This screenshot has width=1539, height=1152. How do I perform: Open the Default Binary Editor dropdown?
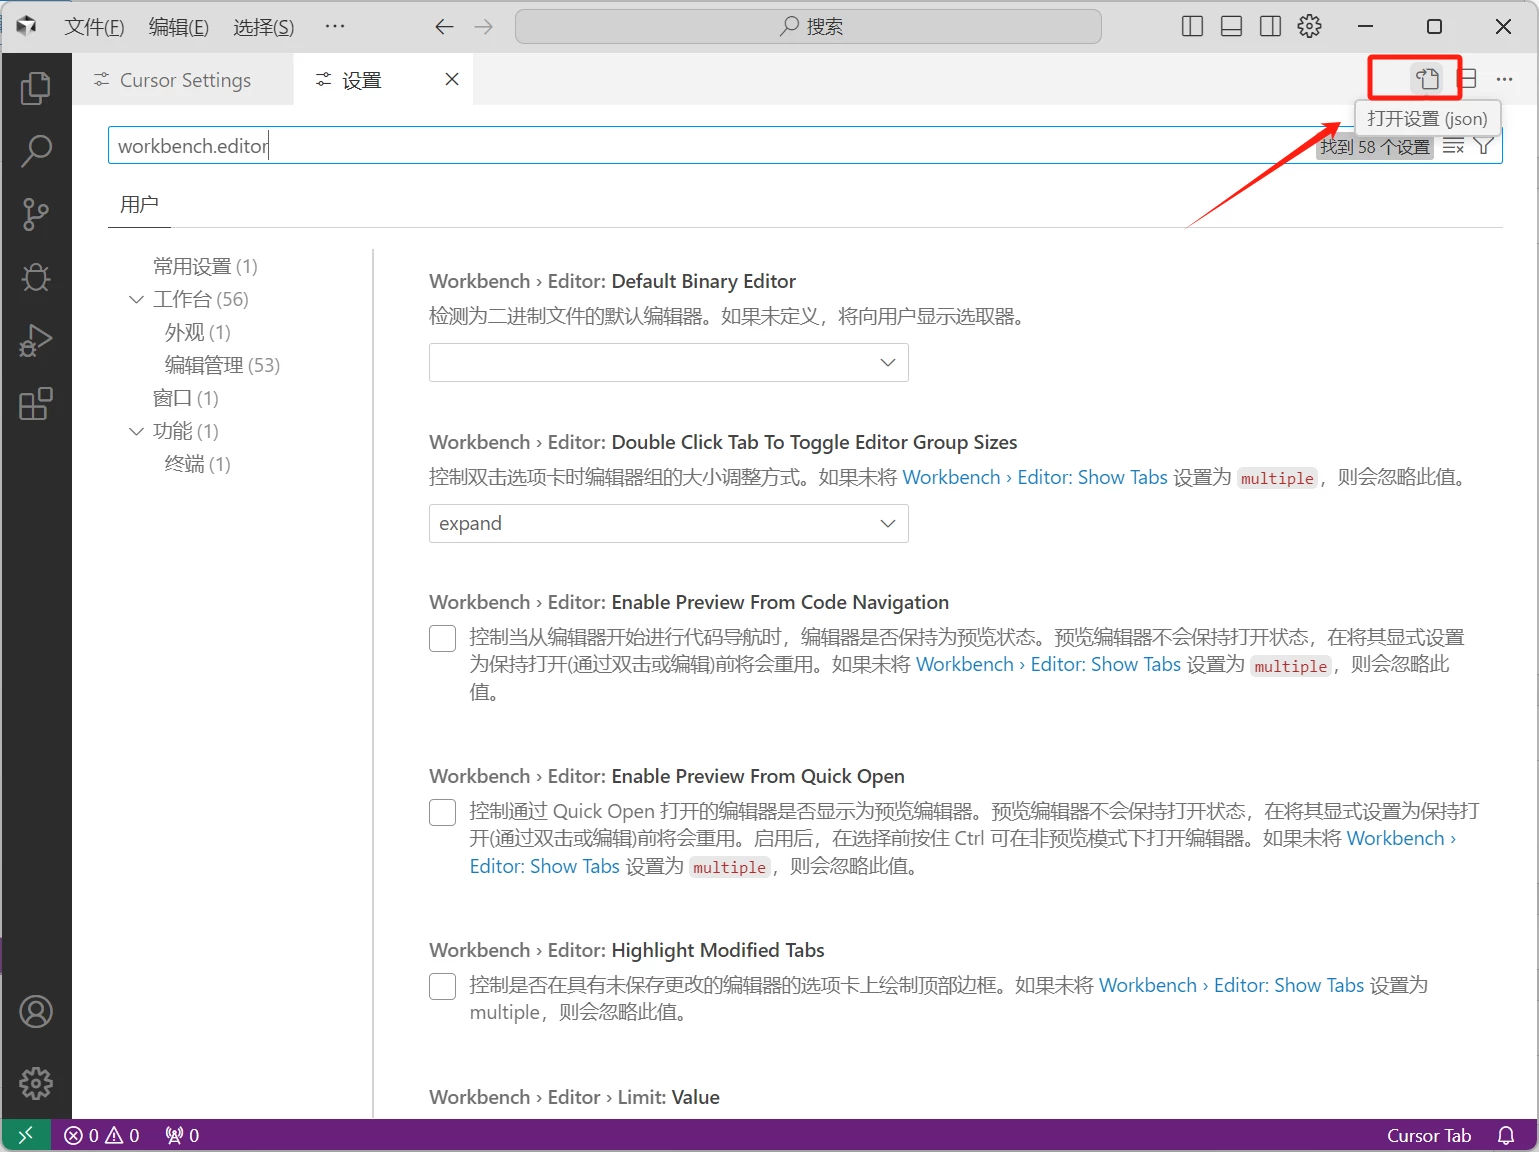pyautogui.click(x=668, y=363)
